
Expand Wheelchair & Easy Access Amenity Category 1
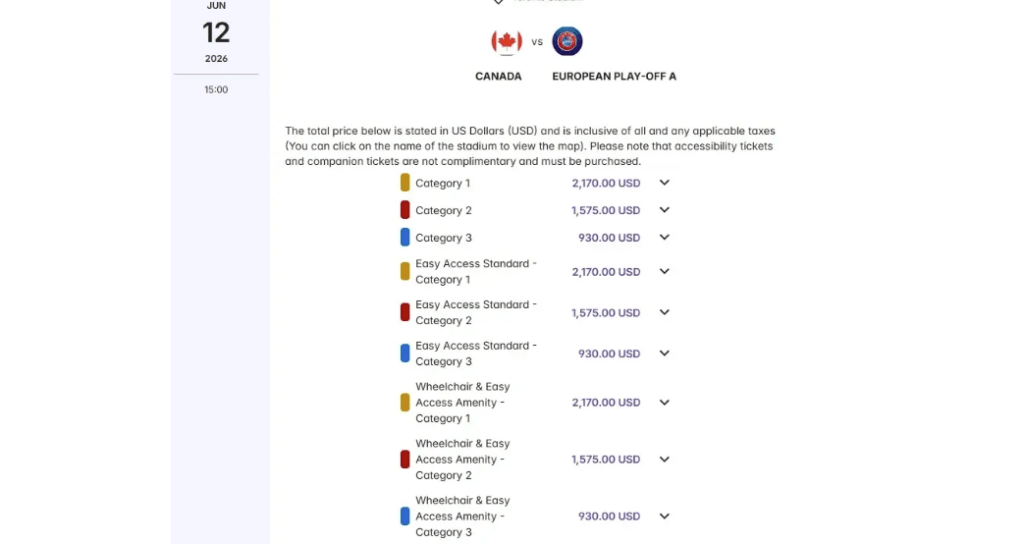coord(664,402)
